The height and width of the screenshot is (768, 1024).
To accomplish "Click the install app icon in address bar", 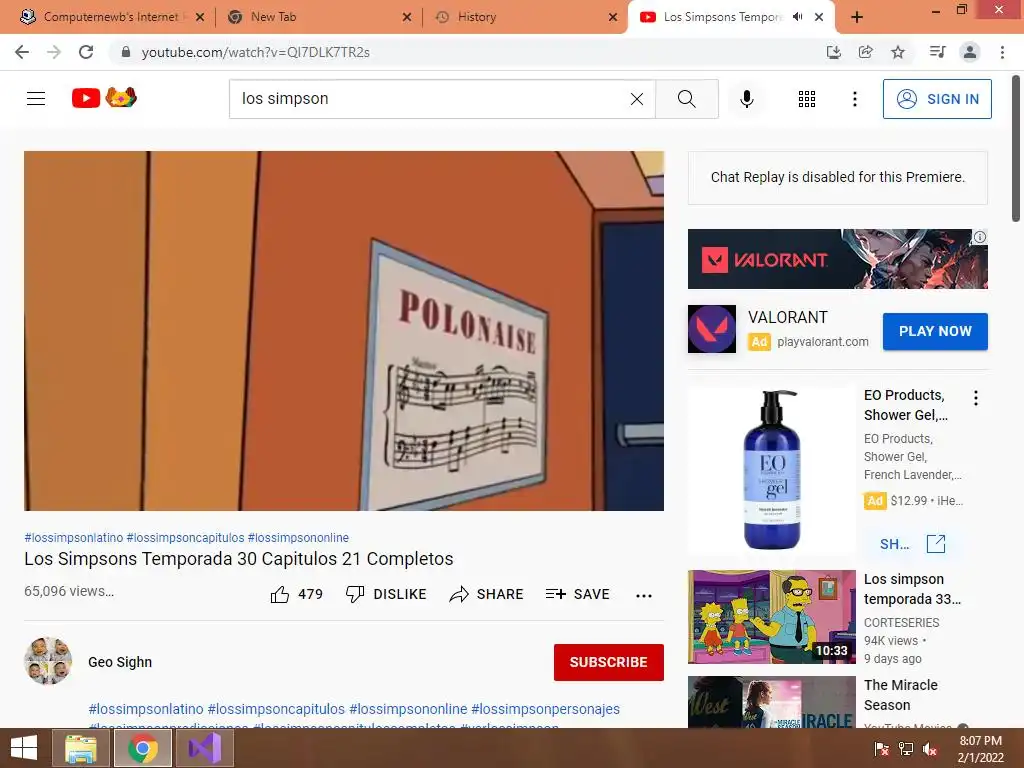I will (833, 52).
